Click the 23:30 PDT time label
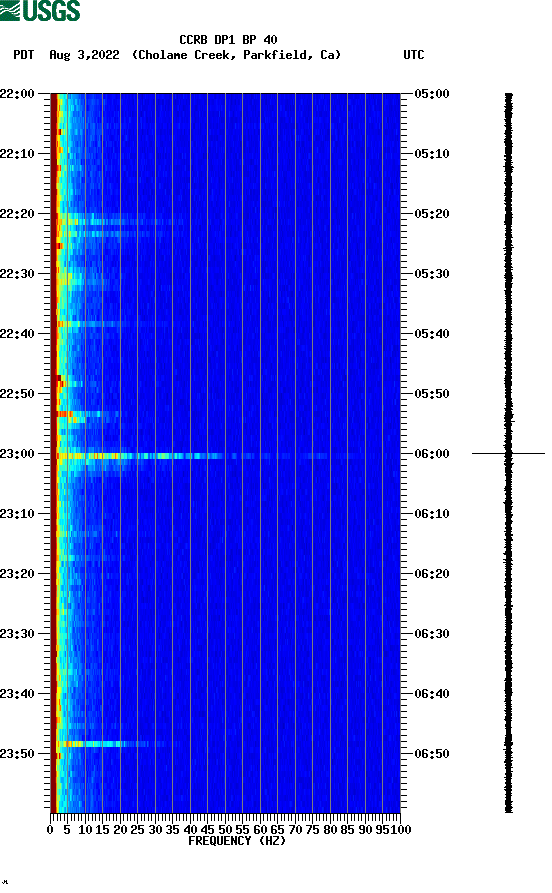 pyautogui.click(x=17, y=634)
